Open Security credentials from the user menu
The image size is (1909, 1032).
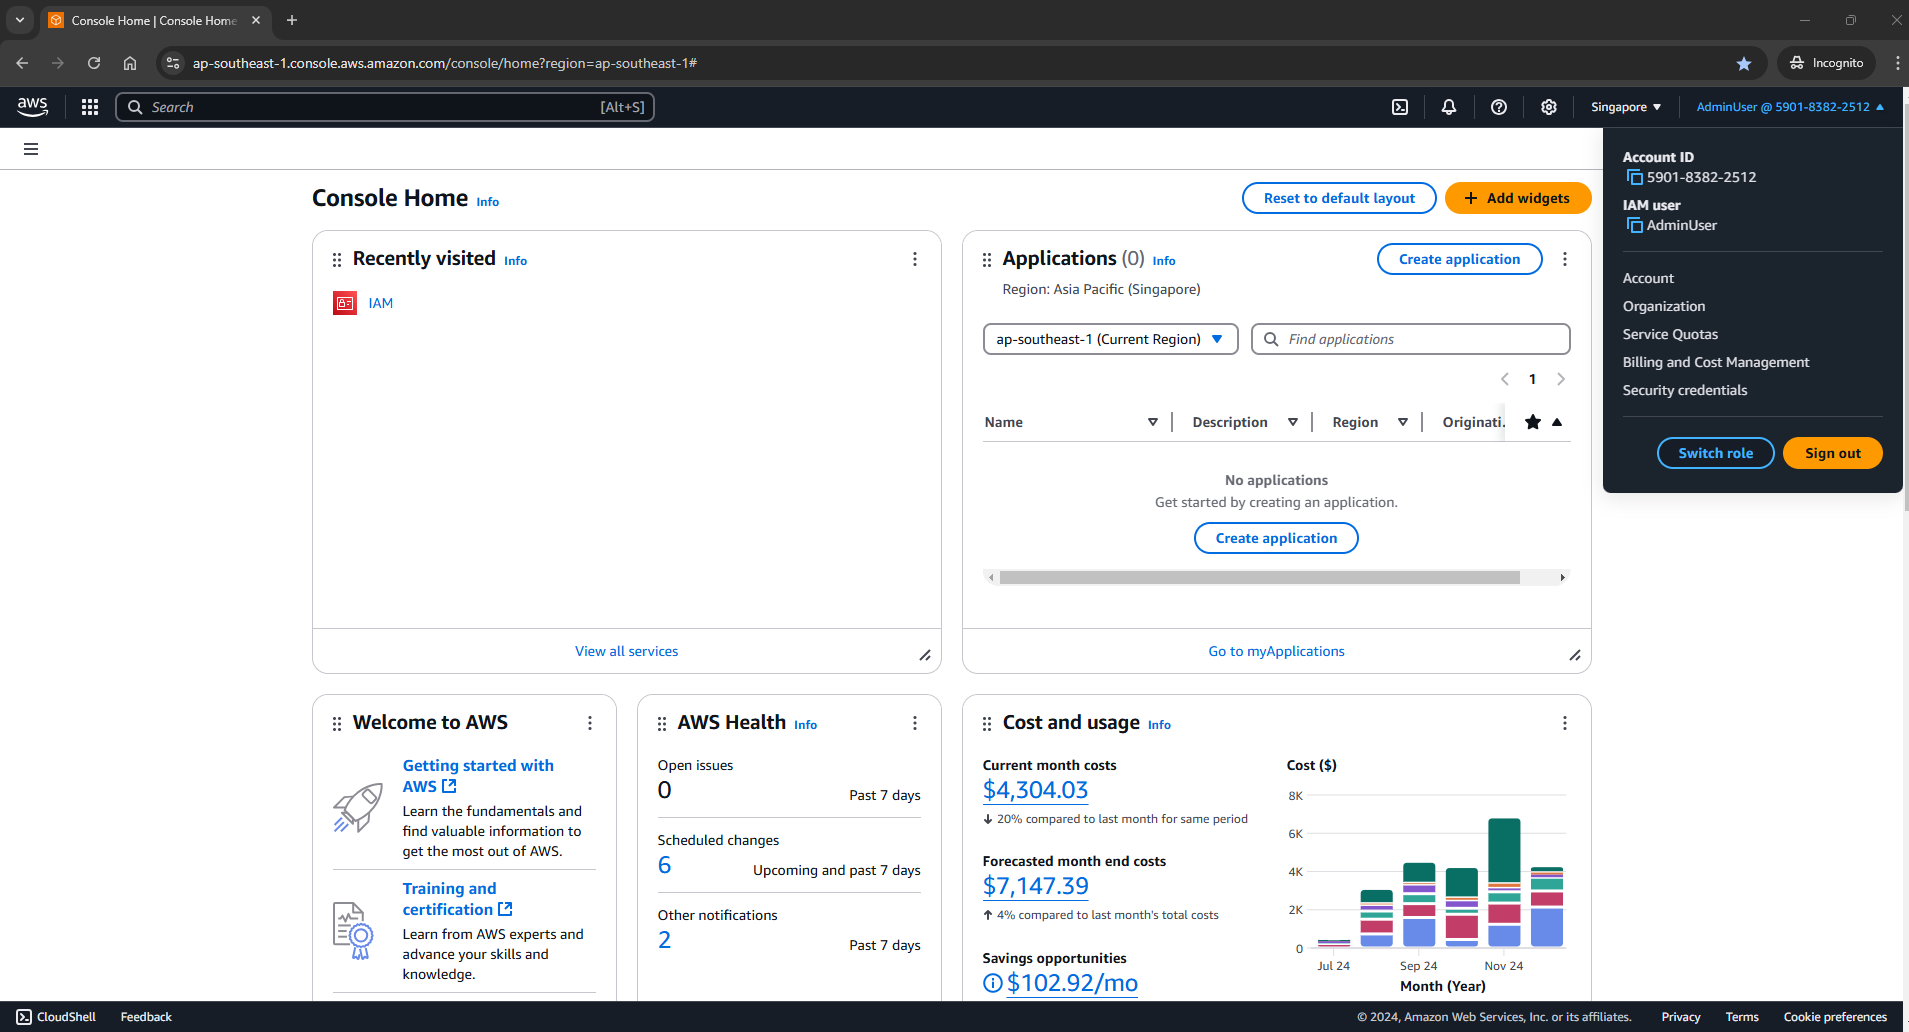click(1685, 390)
